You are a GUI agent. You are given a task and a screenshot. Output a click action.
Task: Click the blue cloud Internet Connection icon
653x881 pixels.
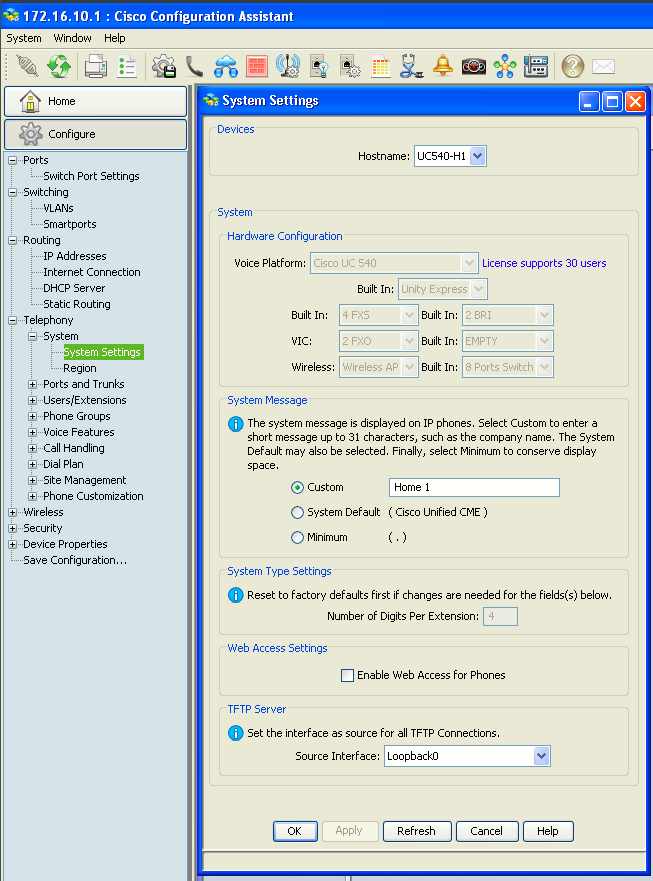tap(225, 66)
